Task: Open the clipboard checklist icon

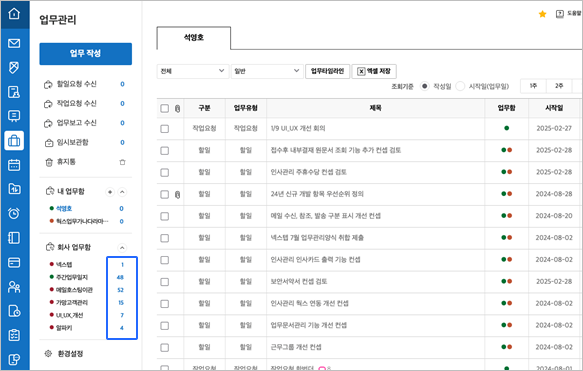Action: click(14, 335)
